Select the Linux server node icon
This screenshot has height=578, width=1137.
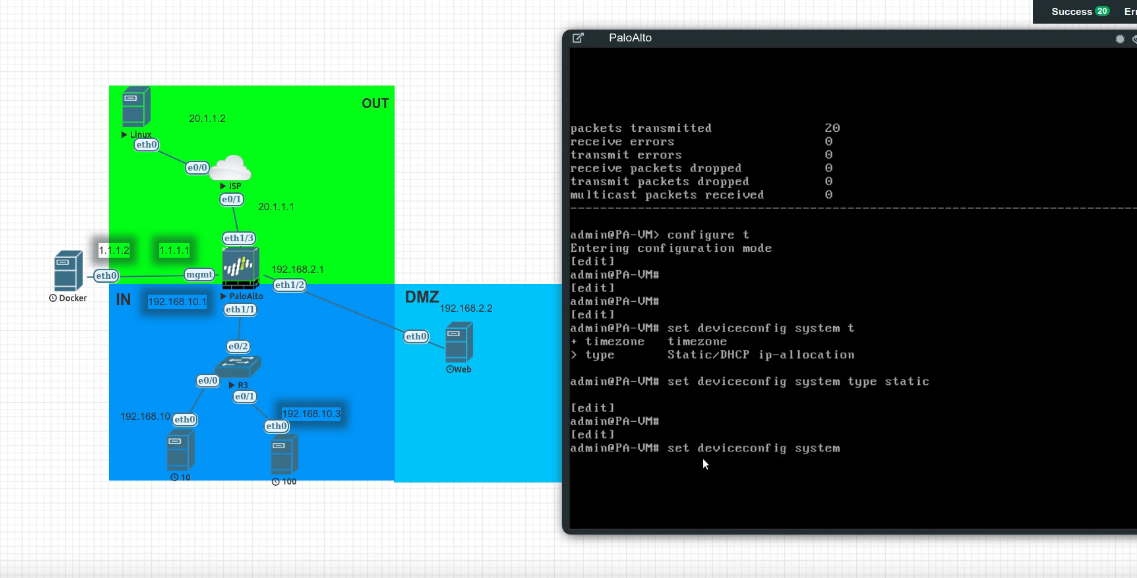click(x=136, y=107)
